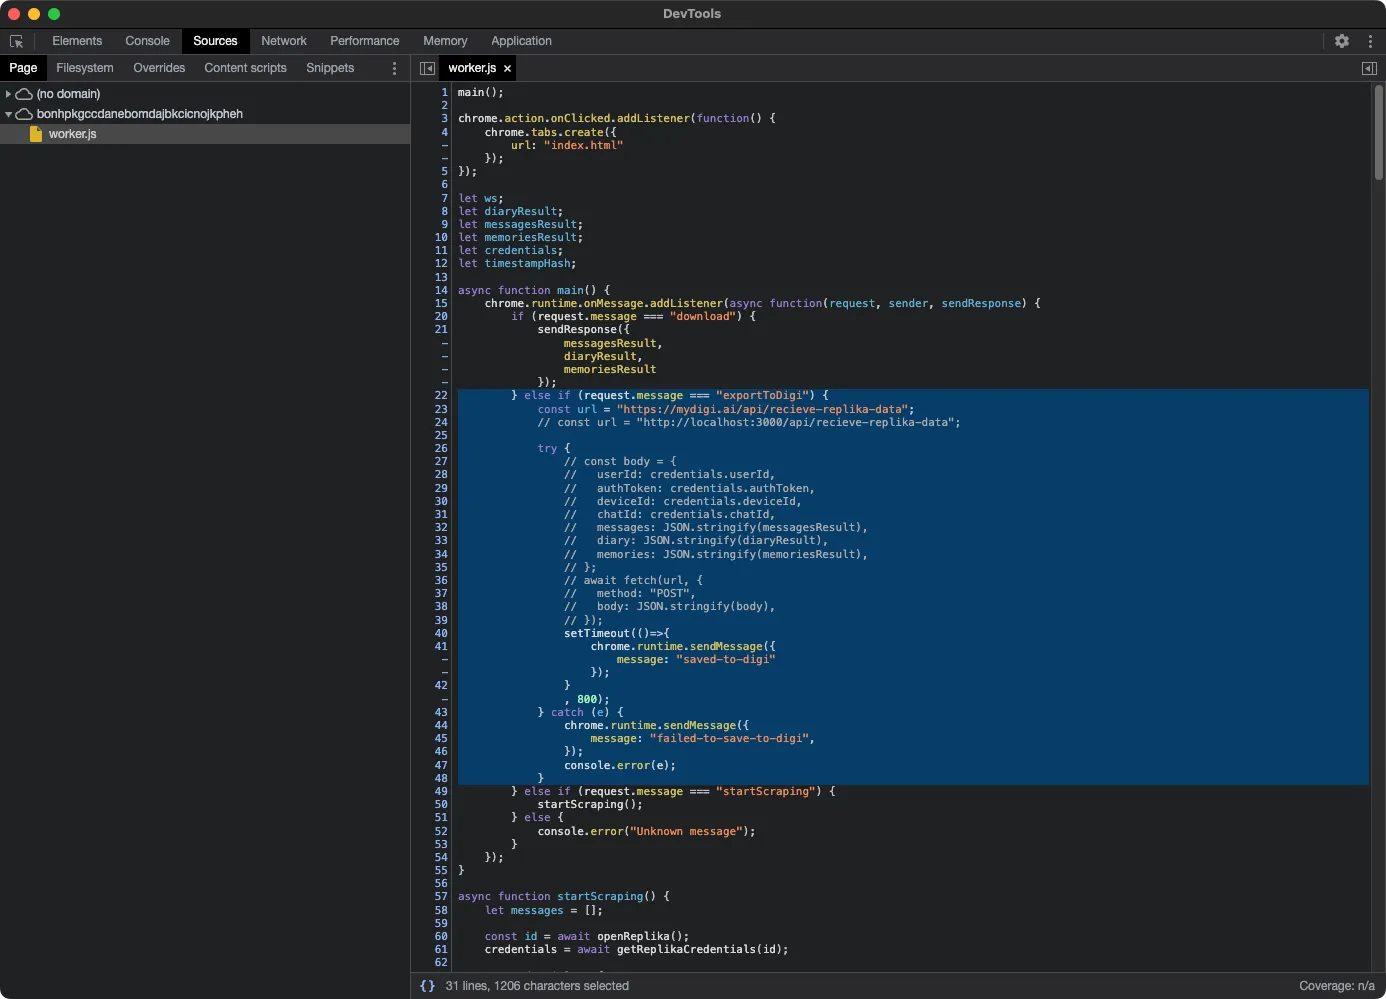Expand the (no domain) tree node
1386x999 pixels.
click(8, 94)
